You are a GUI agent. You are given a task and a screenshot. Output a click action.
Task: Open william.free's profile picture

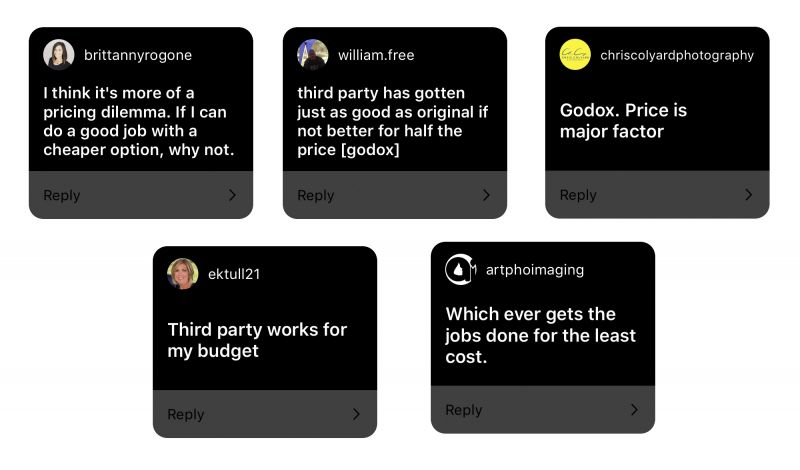[313, 55]
